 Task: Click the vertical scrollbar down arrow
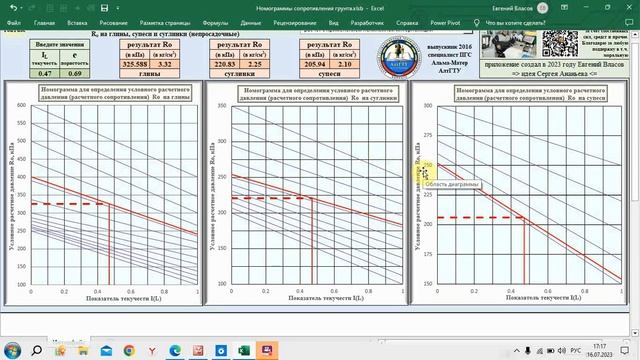(x=635, y=333)
